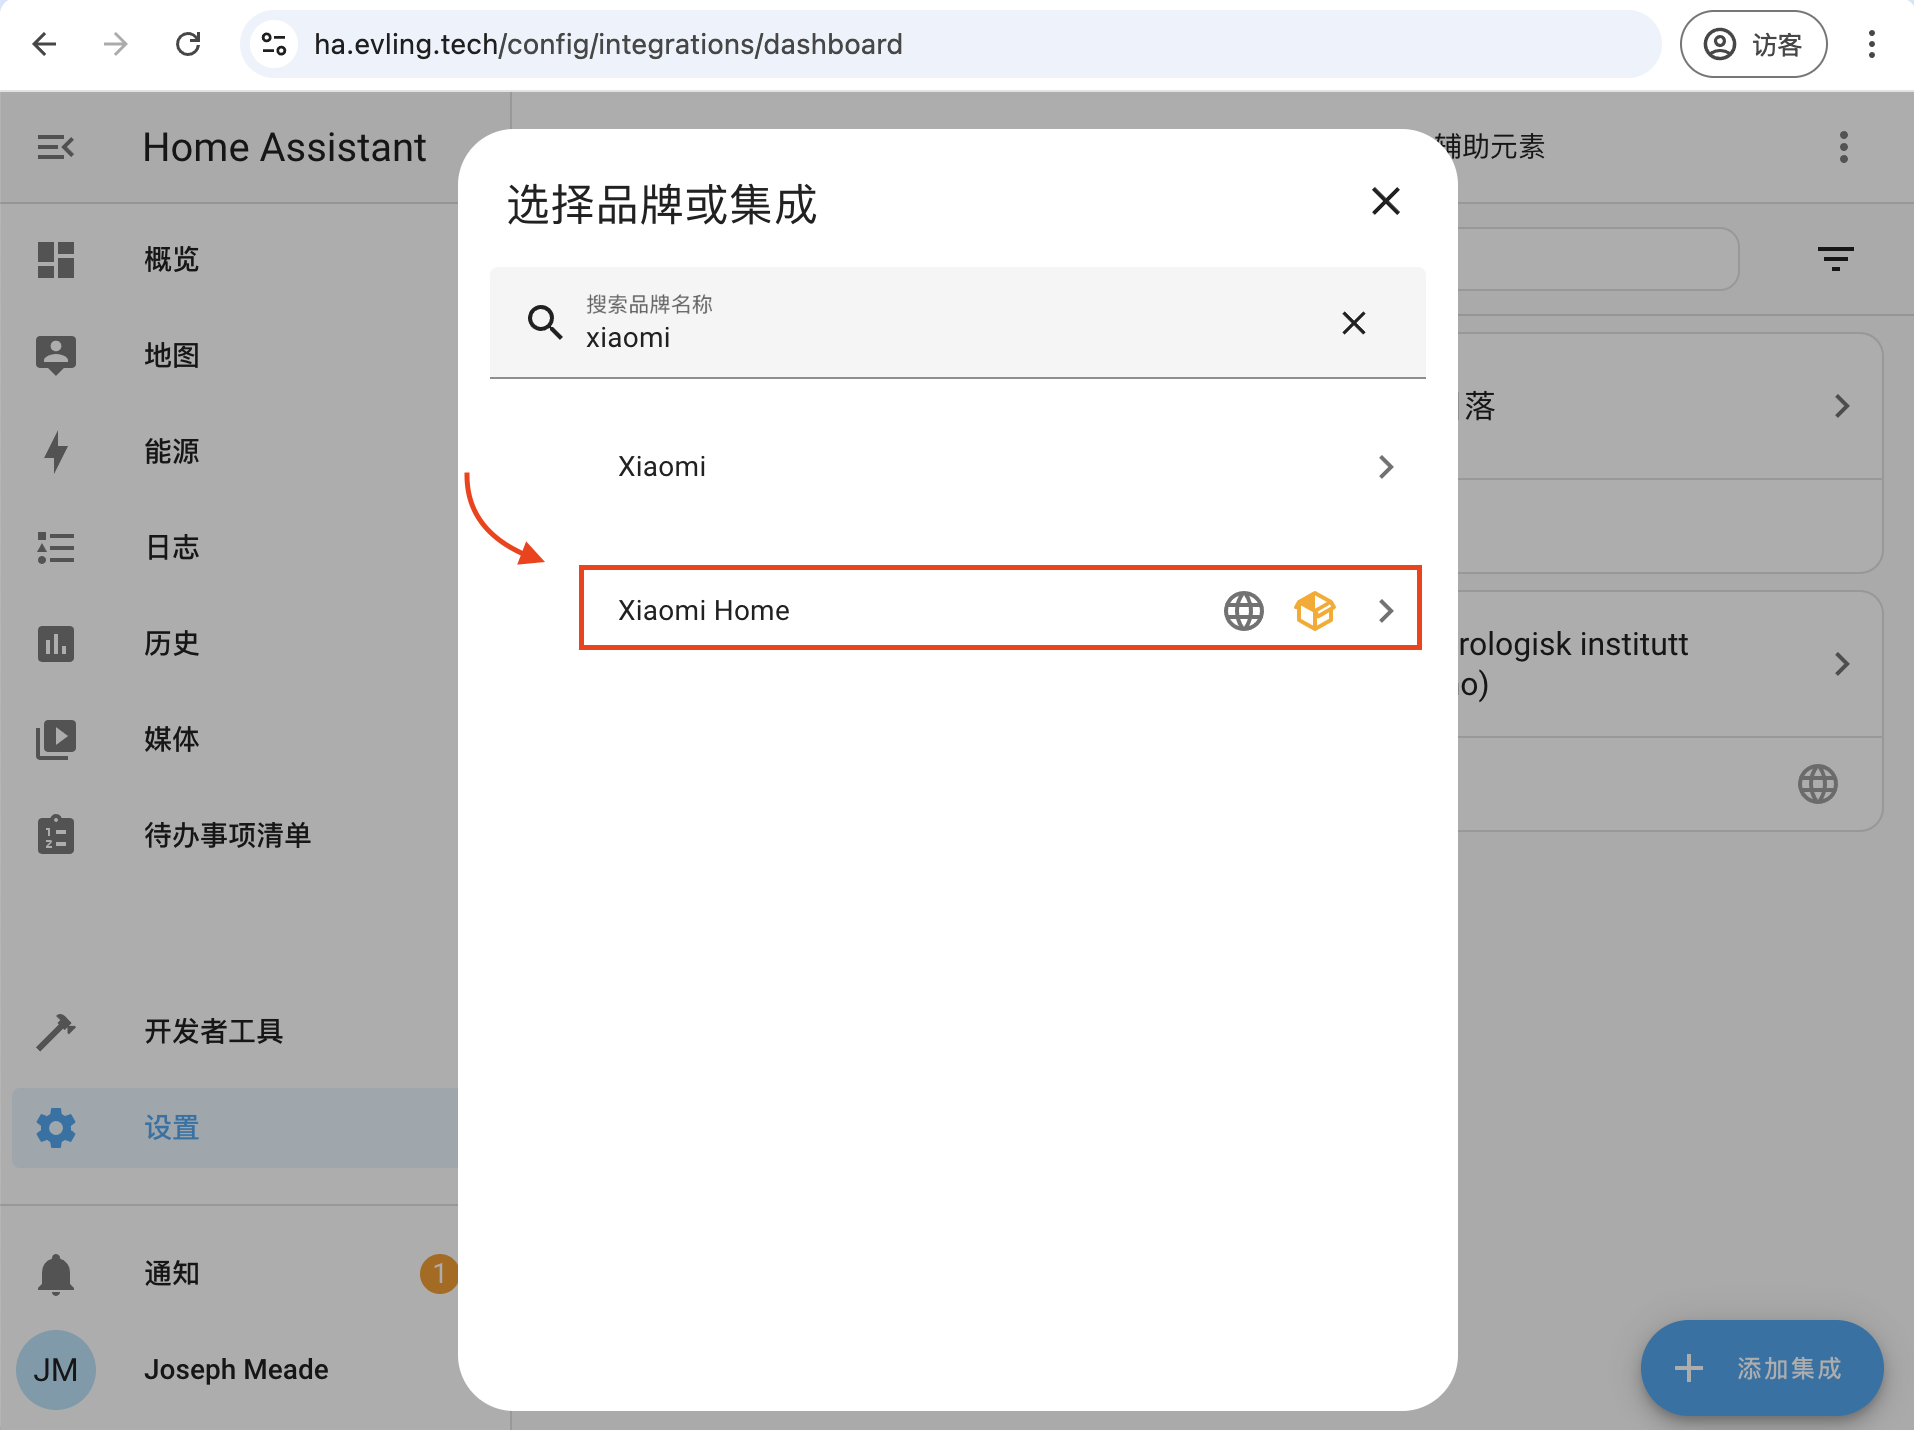Screen dimensions: 1914x1430
Task: Click the 设置 gear icon
Action: point(56,1128)
